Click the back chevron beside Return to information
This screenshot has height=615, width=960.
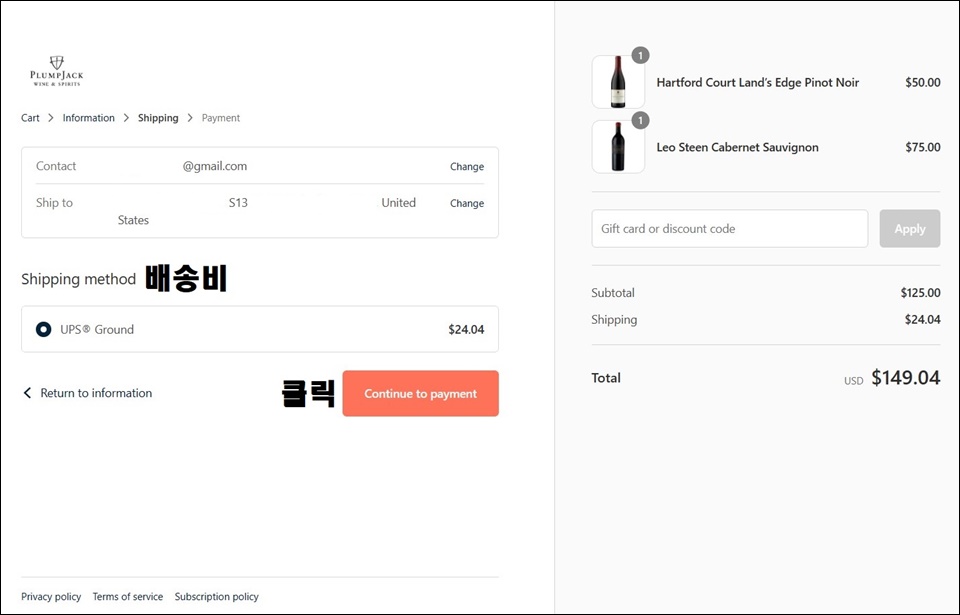click(x=27, y=393)
